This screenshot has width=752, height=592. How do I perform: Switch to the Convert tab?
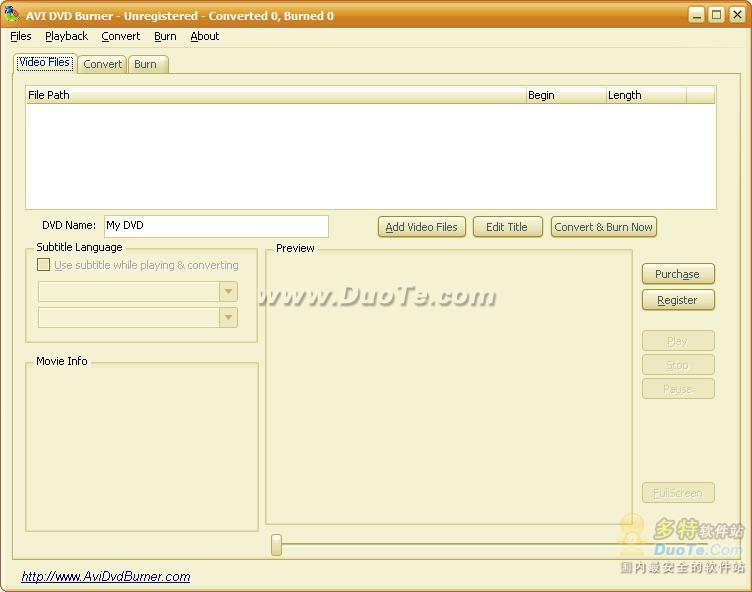pos(102,64)
